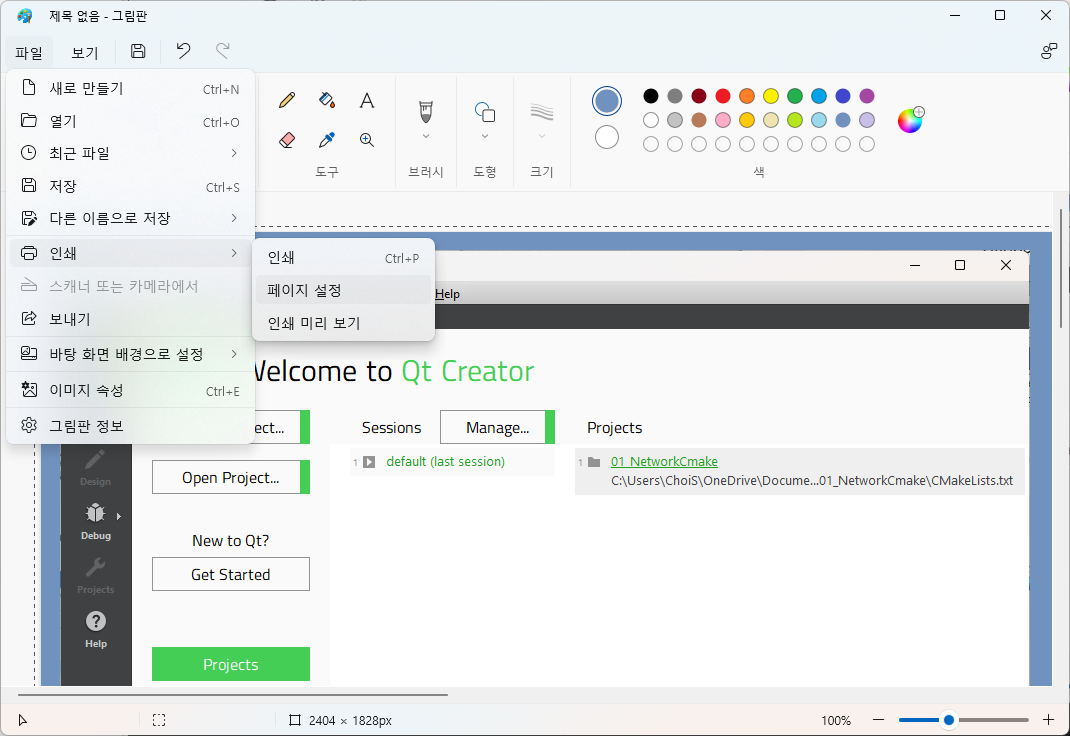Click the horizontal canvas scrollbar
The image size is (1070, 736).
click(233, 695)
